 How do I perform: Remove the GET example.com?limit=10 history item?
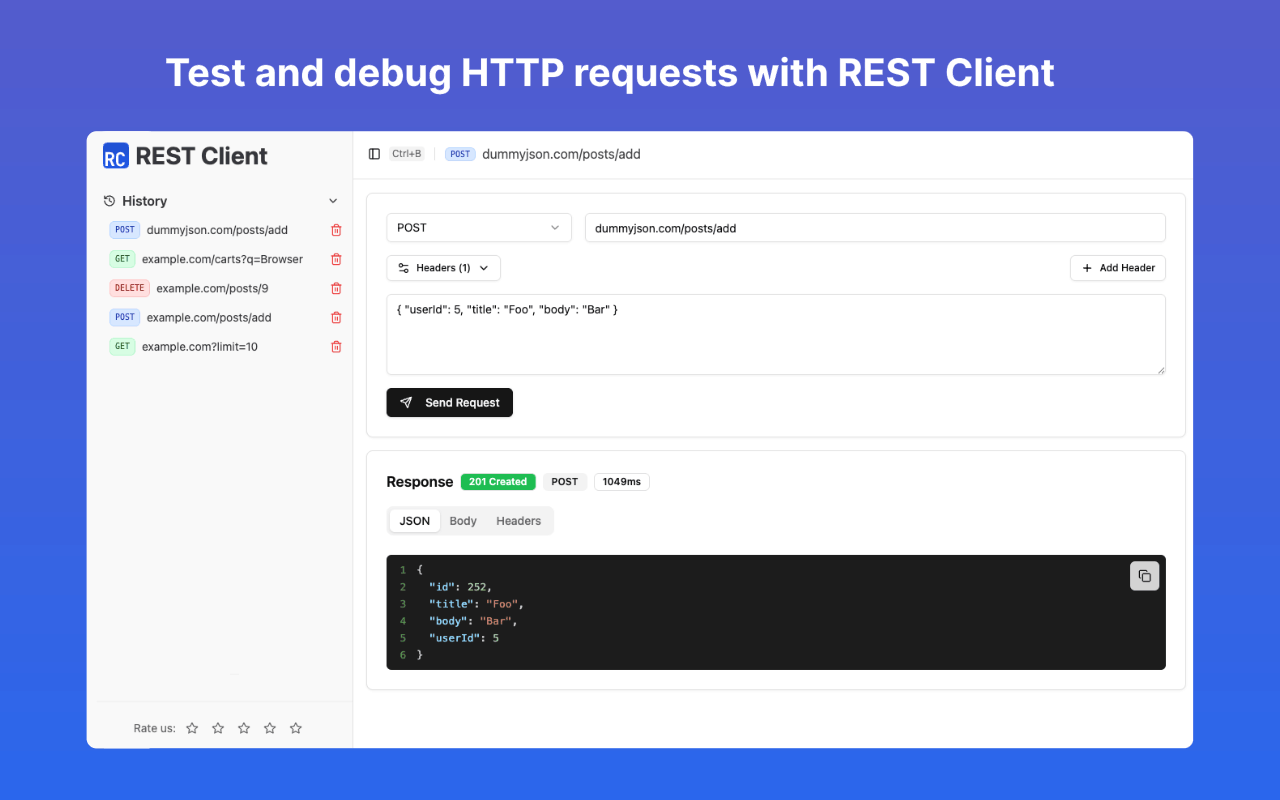coord(336,346)
